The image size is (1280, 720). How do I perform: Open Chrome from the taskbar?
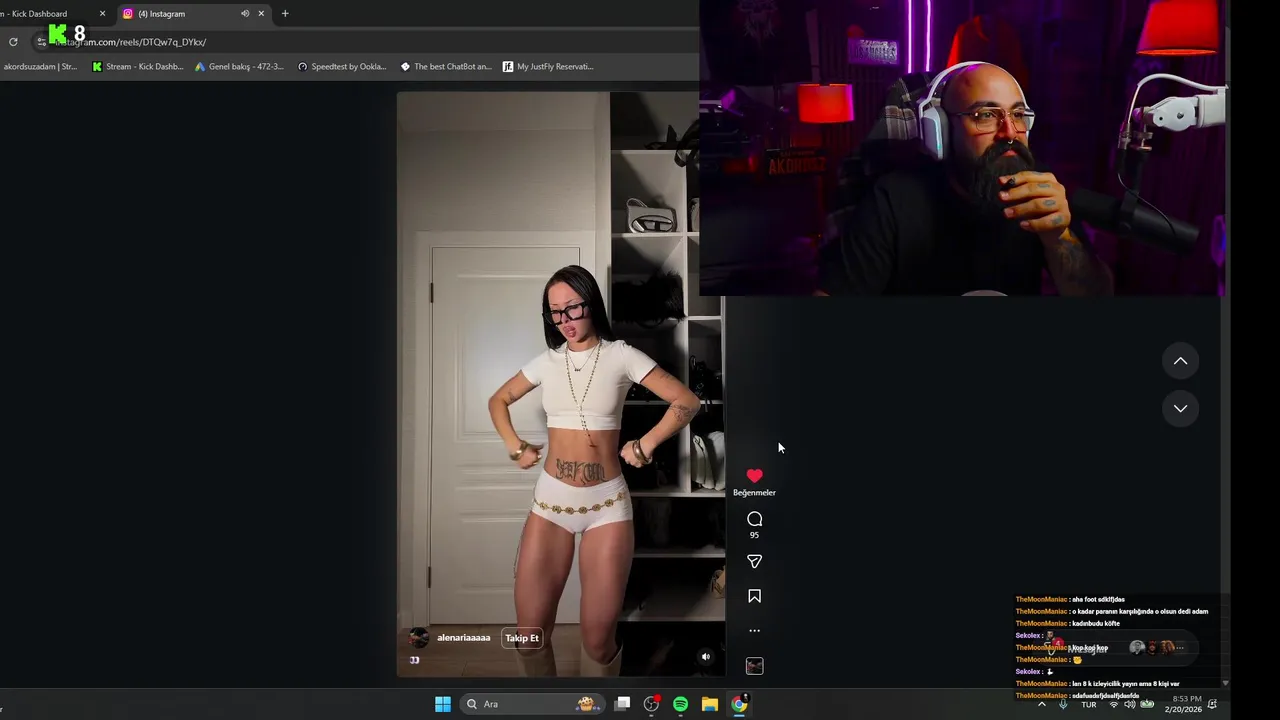(738, 704)
